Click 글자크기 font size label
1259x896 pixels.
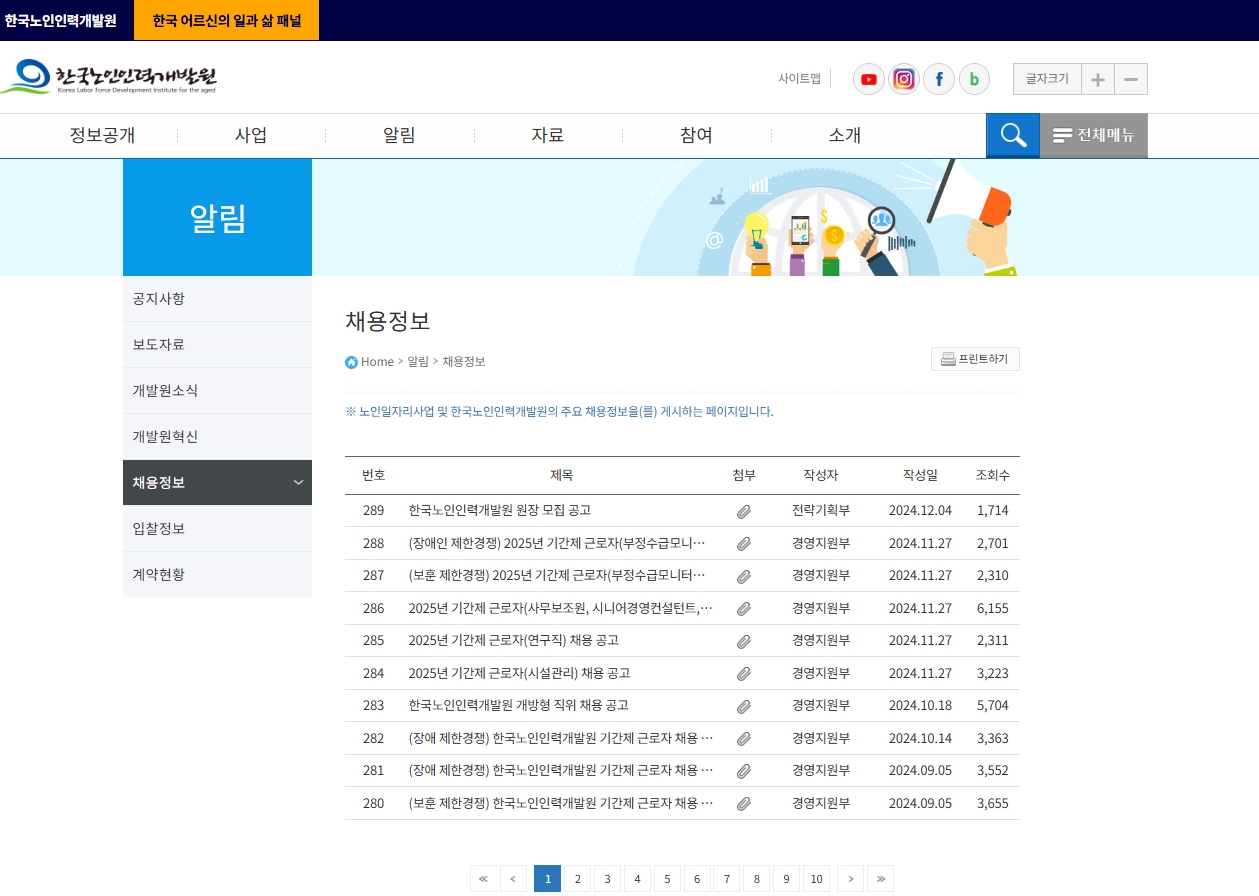click(x=1047, y=79)
